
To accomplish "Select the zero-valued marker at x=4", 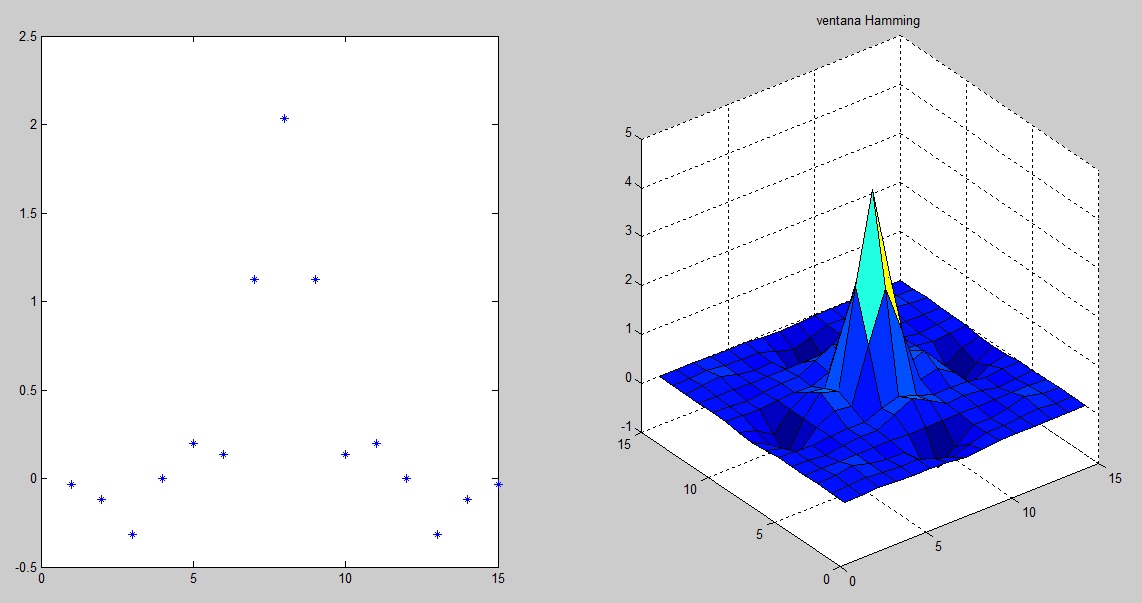I will click(x=162, y=478).
